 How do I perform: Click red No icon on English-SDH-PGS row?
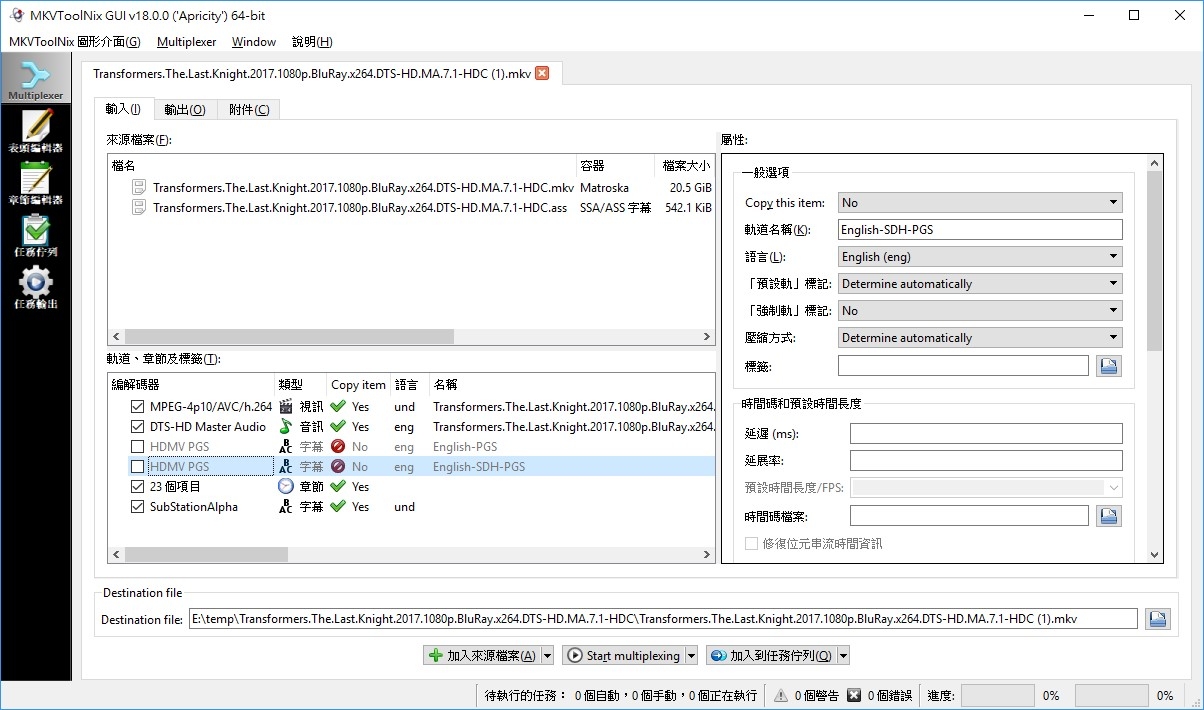[338, 467]
